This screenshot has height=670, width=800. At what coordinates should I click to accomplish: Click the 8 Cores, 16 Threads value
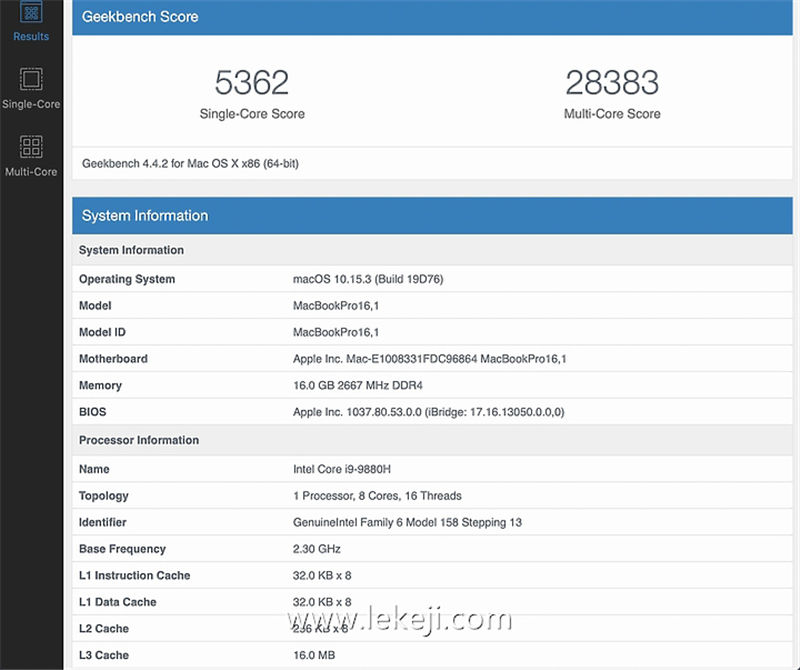[377, 495]
